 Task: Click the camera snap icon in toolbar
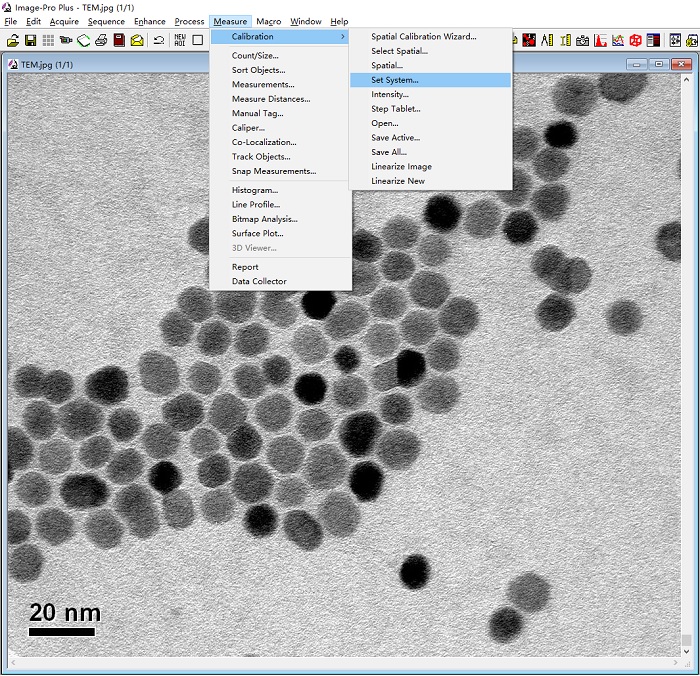point(582,40)
